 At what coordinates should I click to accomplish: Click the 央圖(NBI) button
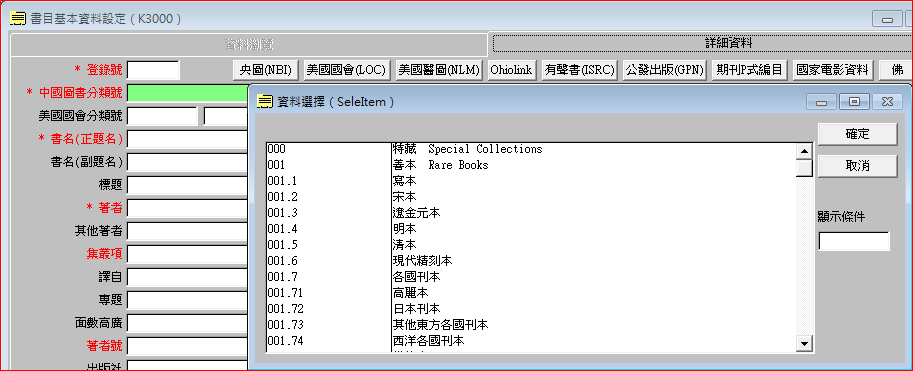click(266, 70)
